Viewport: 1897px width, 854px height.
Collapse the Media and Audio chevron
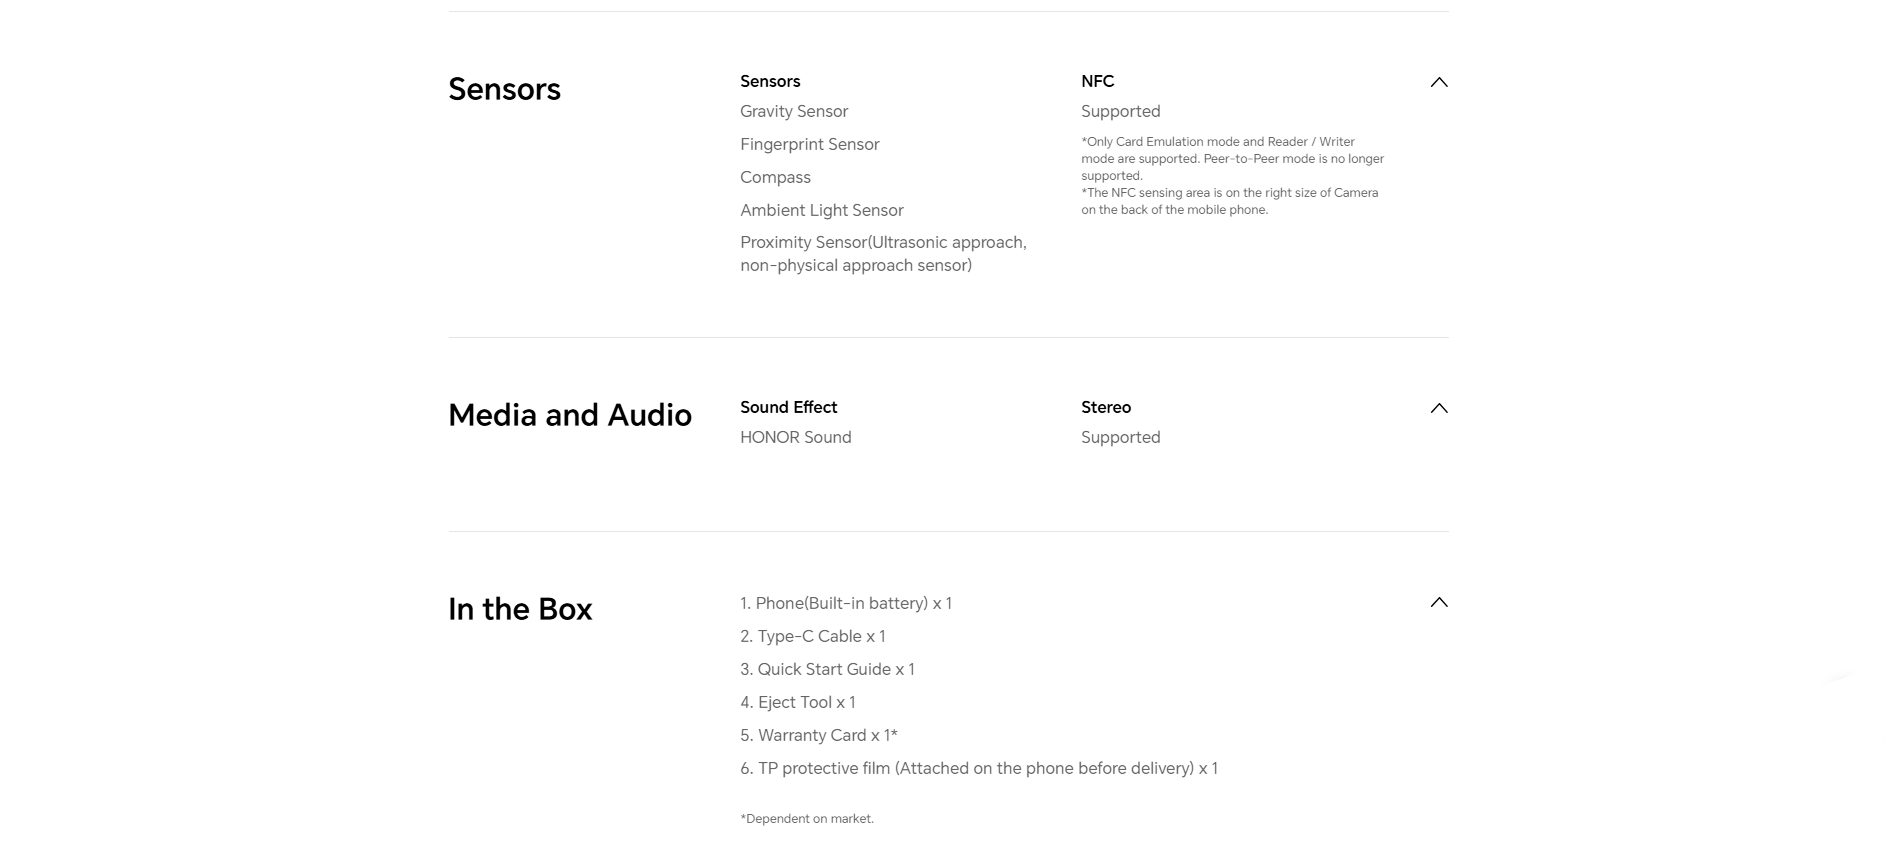click(x=1439, y=408)
